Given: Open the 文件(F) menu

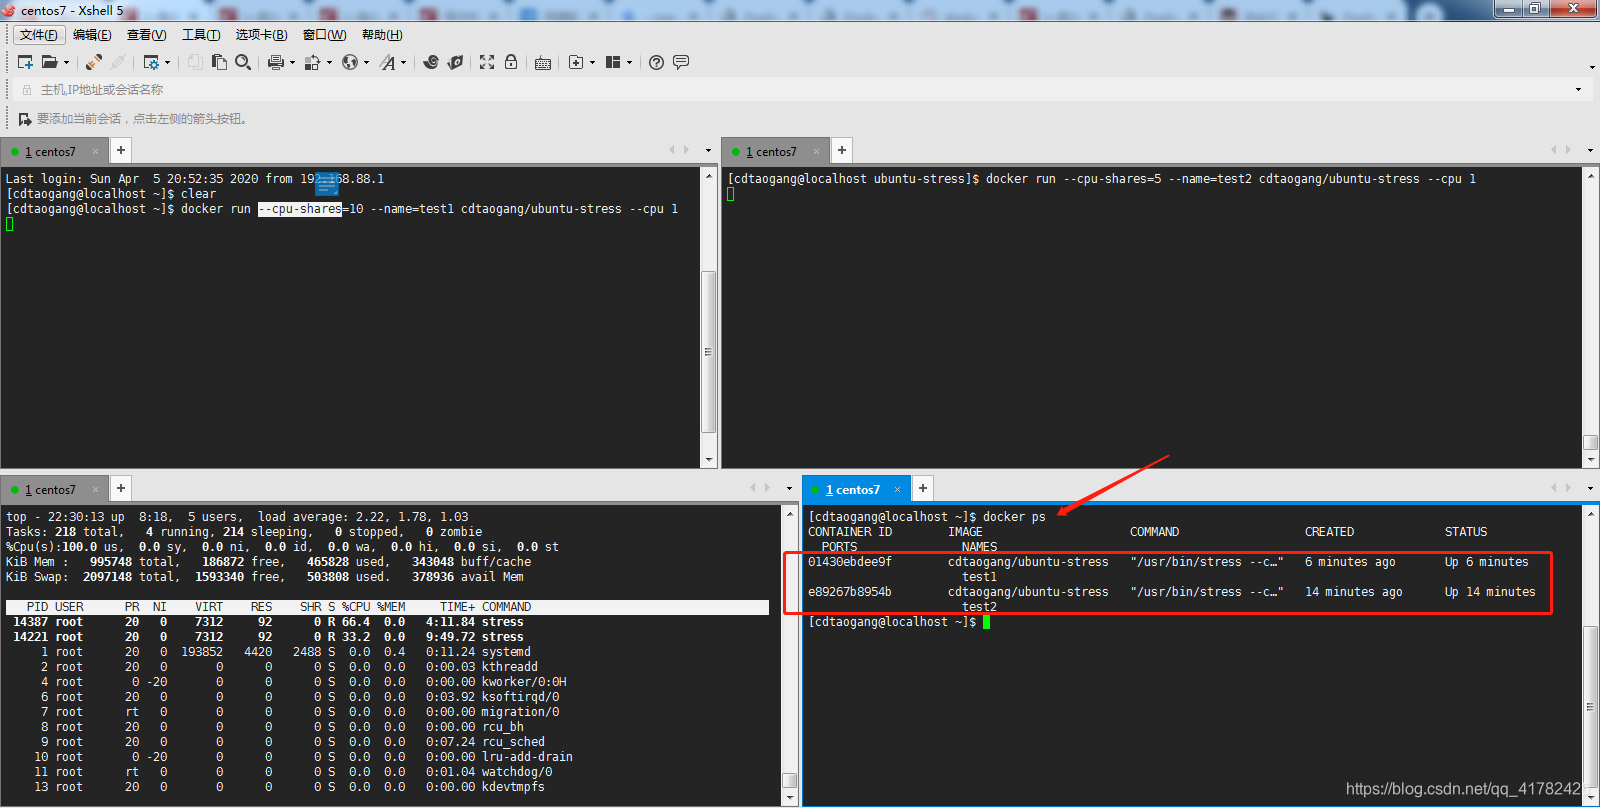Looking at the screenshot, I should 39,35.
